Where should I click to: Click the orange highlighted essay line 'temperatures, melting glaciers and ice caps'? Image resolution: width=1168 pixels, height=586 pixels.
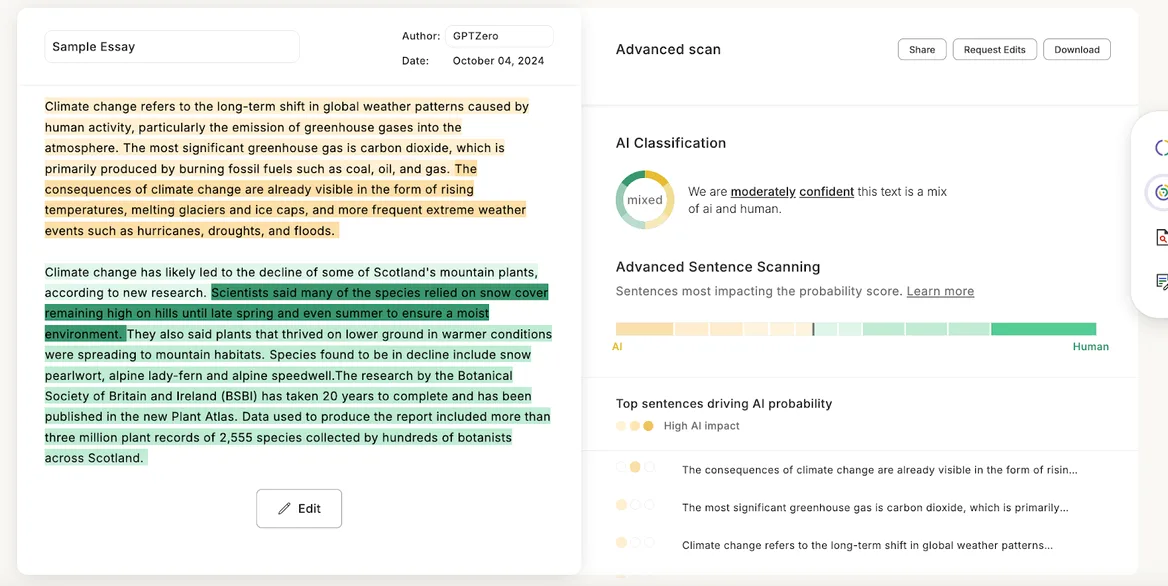click(285, 210)
